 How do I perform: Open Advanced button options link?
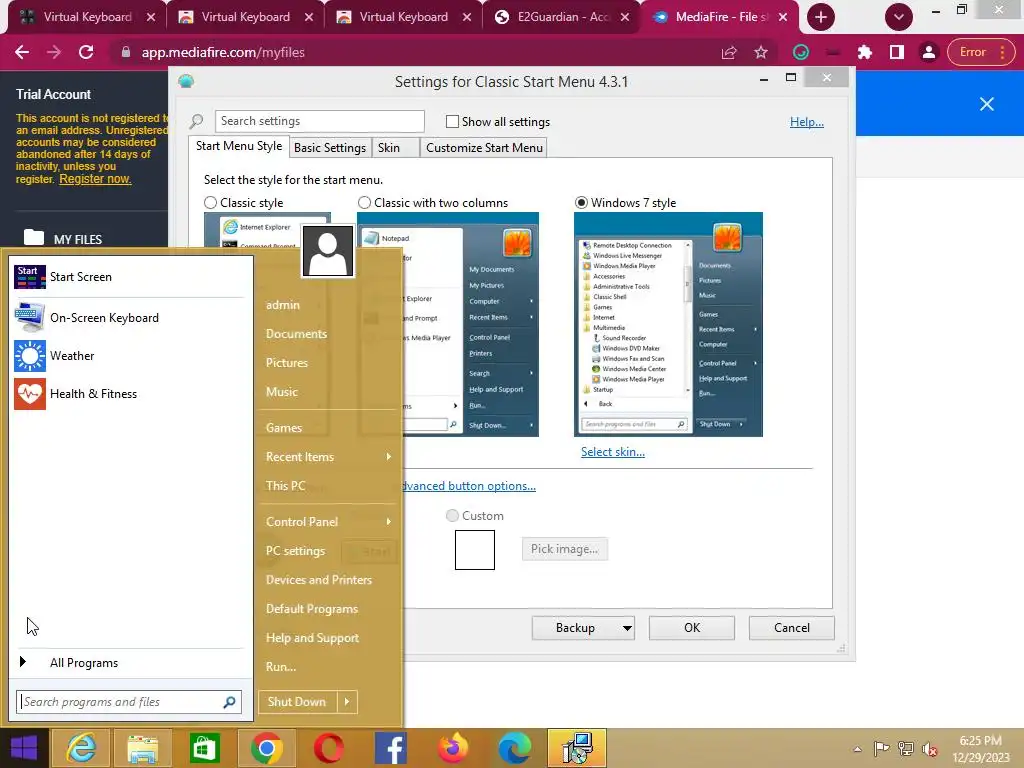point(470,486)
